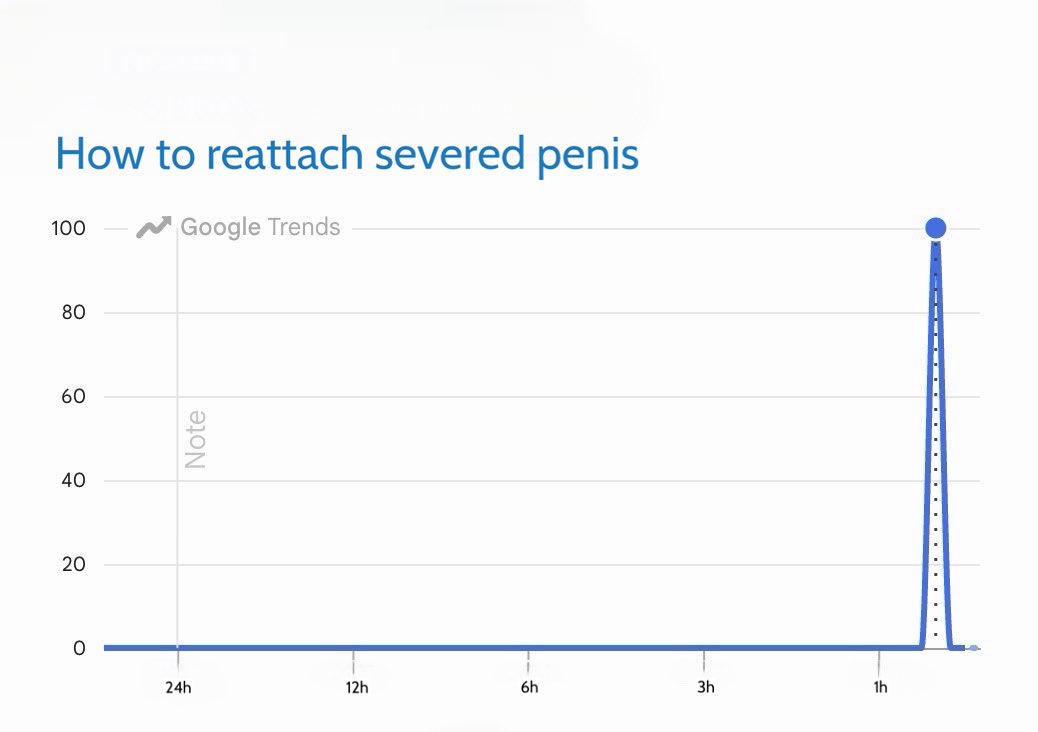Image resolution: width=1038 pixels, height=732 pixels.
Task: Select the 12h time axis label
Action: (356, 688)
